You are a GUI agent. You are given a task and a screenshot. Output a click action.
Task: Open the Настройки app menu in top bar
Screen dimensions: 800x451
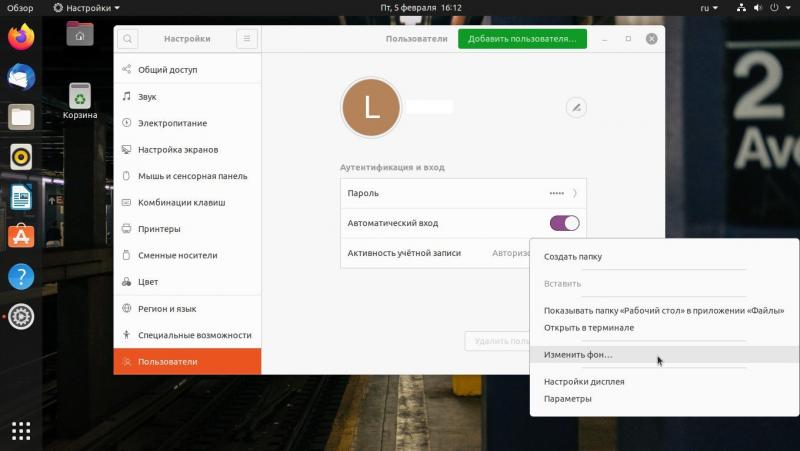tap(86, 7)
